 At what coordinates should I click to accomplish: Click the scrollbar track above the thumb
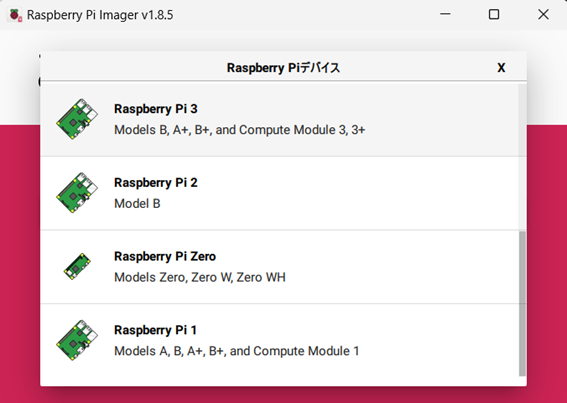click(x=523, y=157)
